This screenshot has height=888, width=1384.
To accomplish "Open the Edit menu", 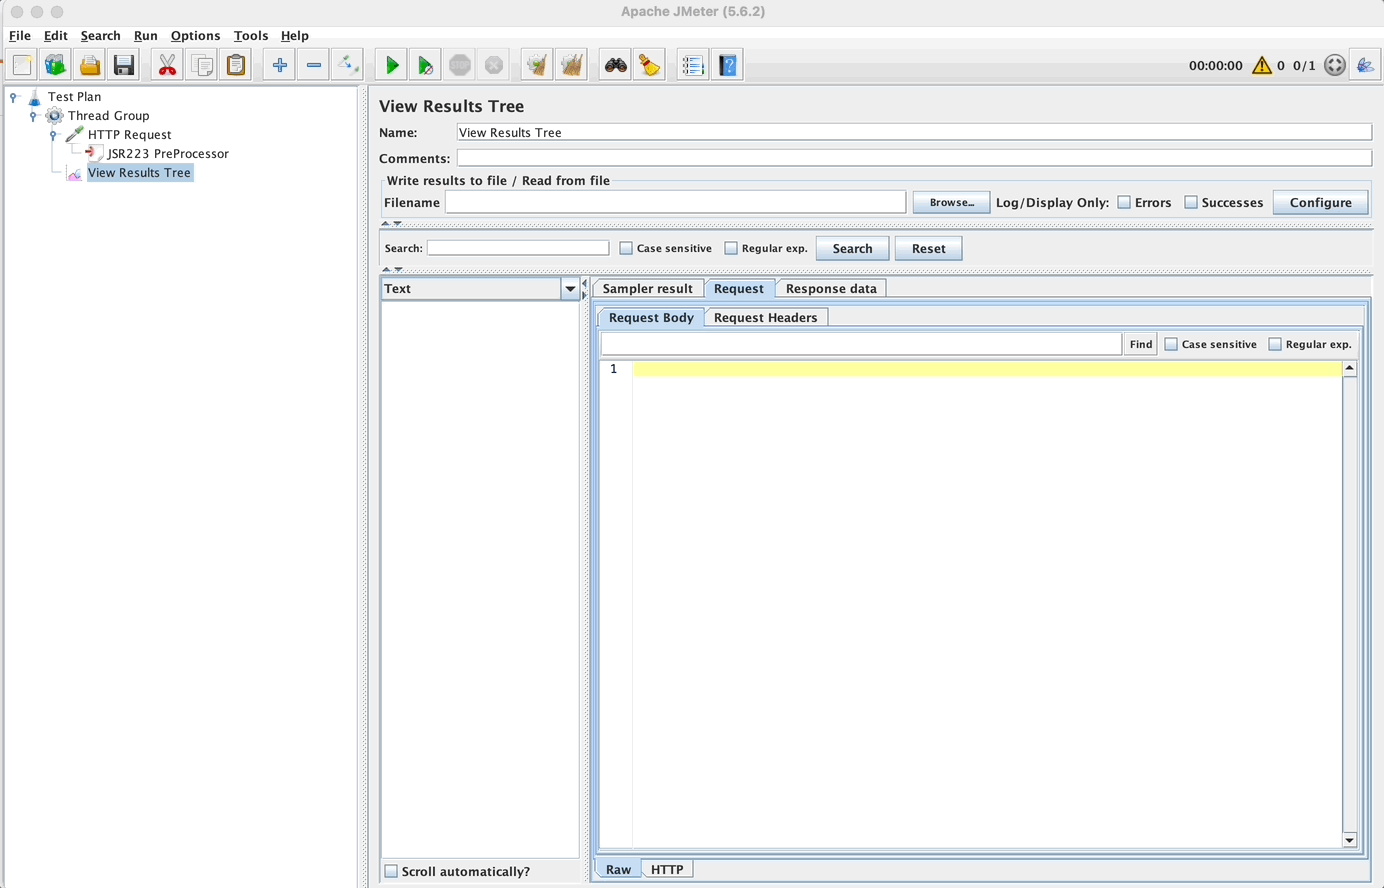I will 56,36.
